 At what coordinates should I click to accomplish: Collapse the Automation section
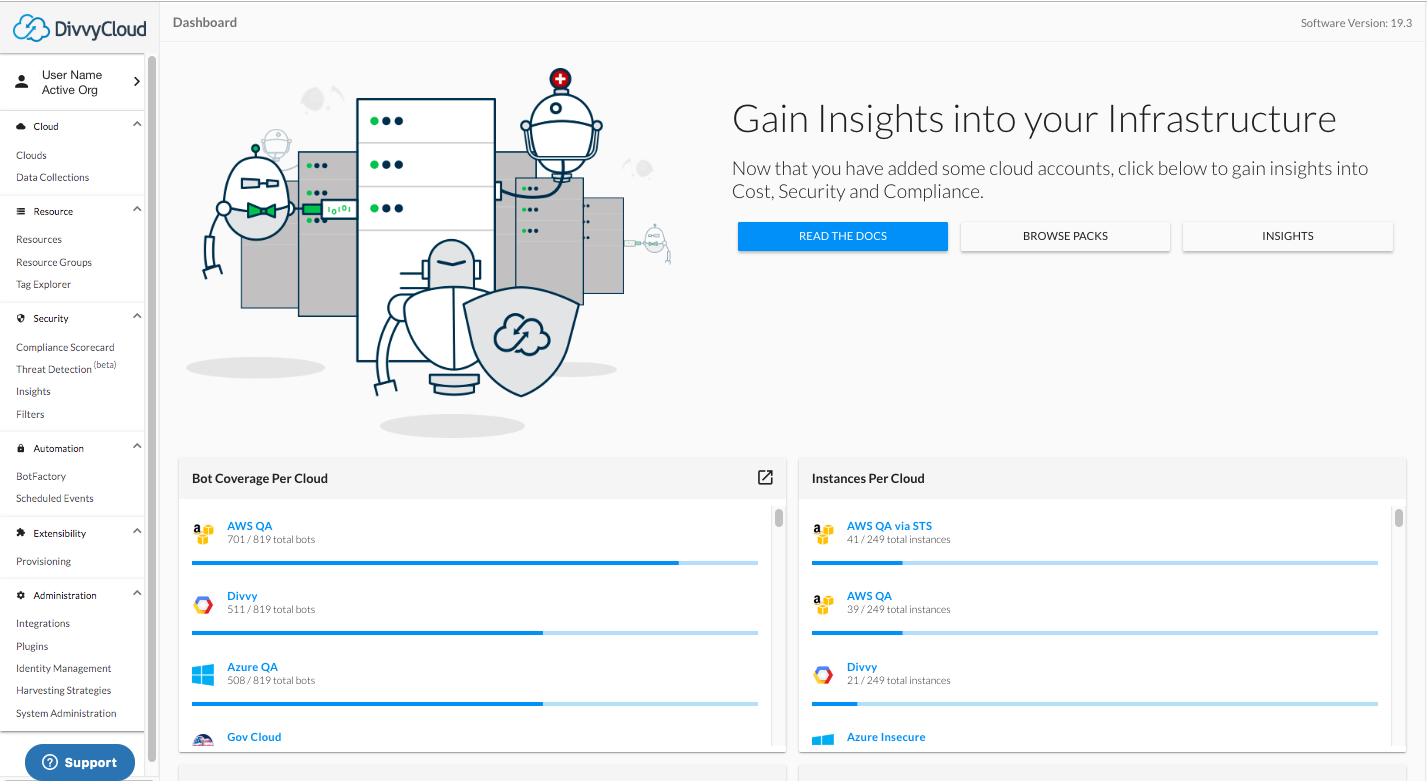tap(137, 447)
